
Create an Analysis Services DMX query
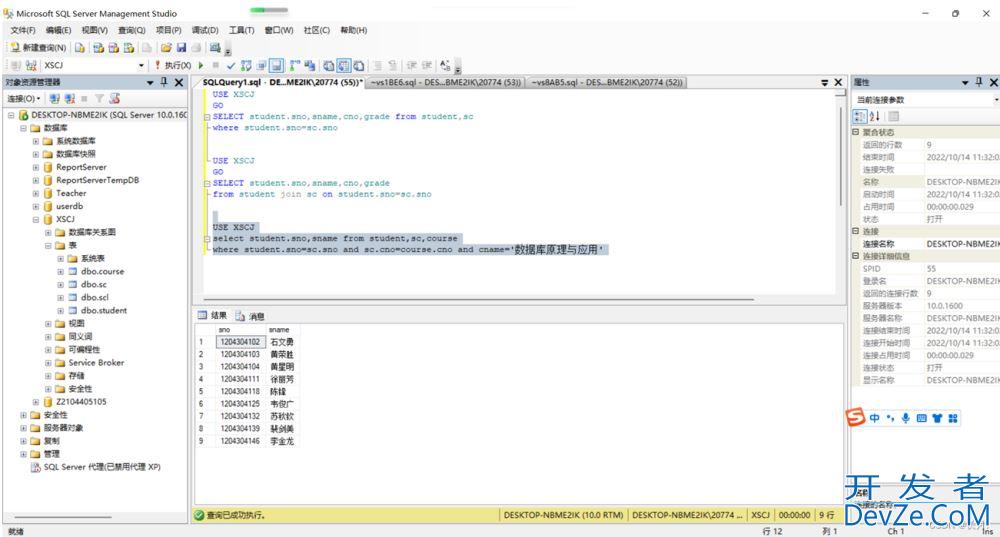[x=114, y=48]
